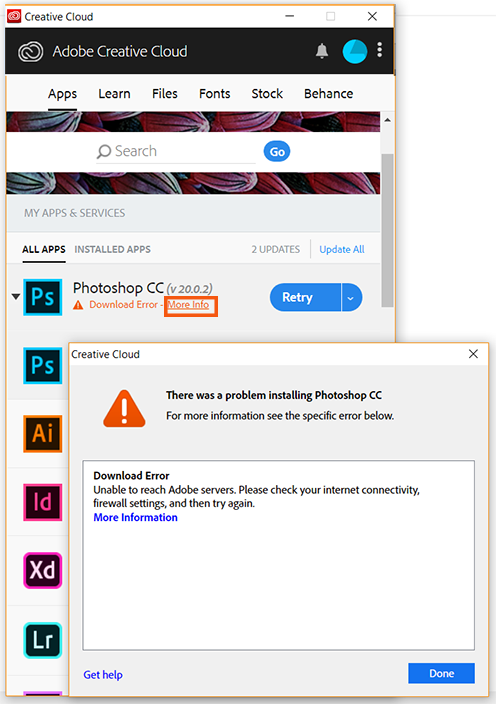
Task: Click the Done button in dialog
Action: tap(441, 673)
